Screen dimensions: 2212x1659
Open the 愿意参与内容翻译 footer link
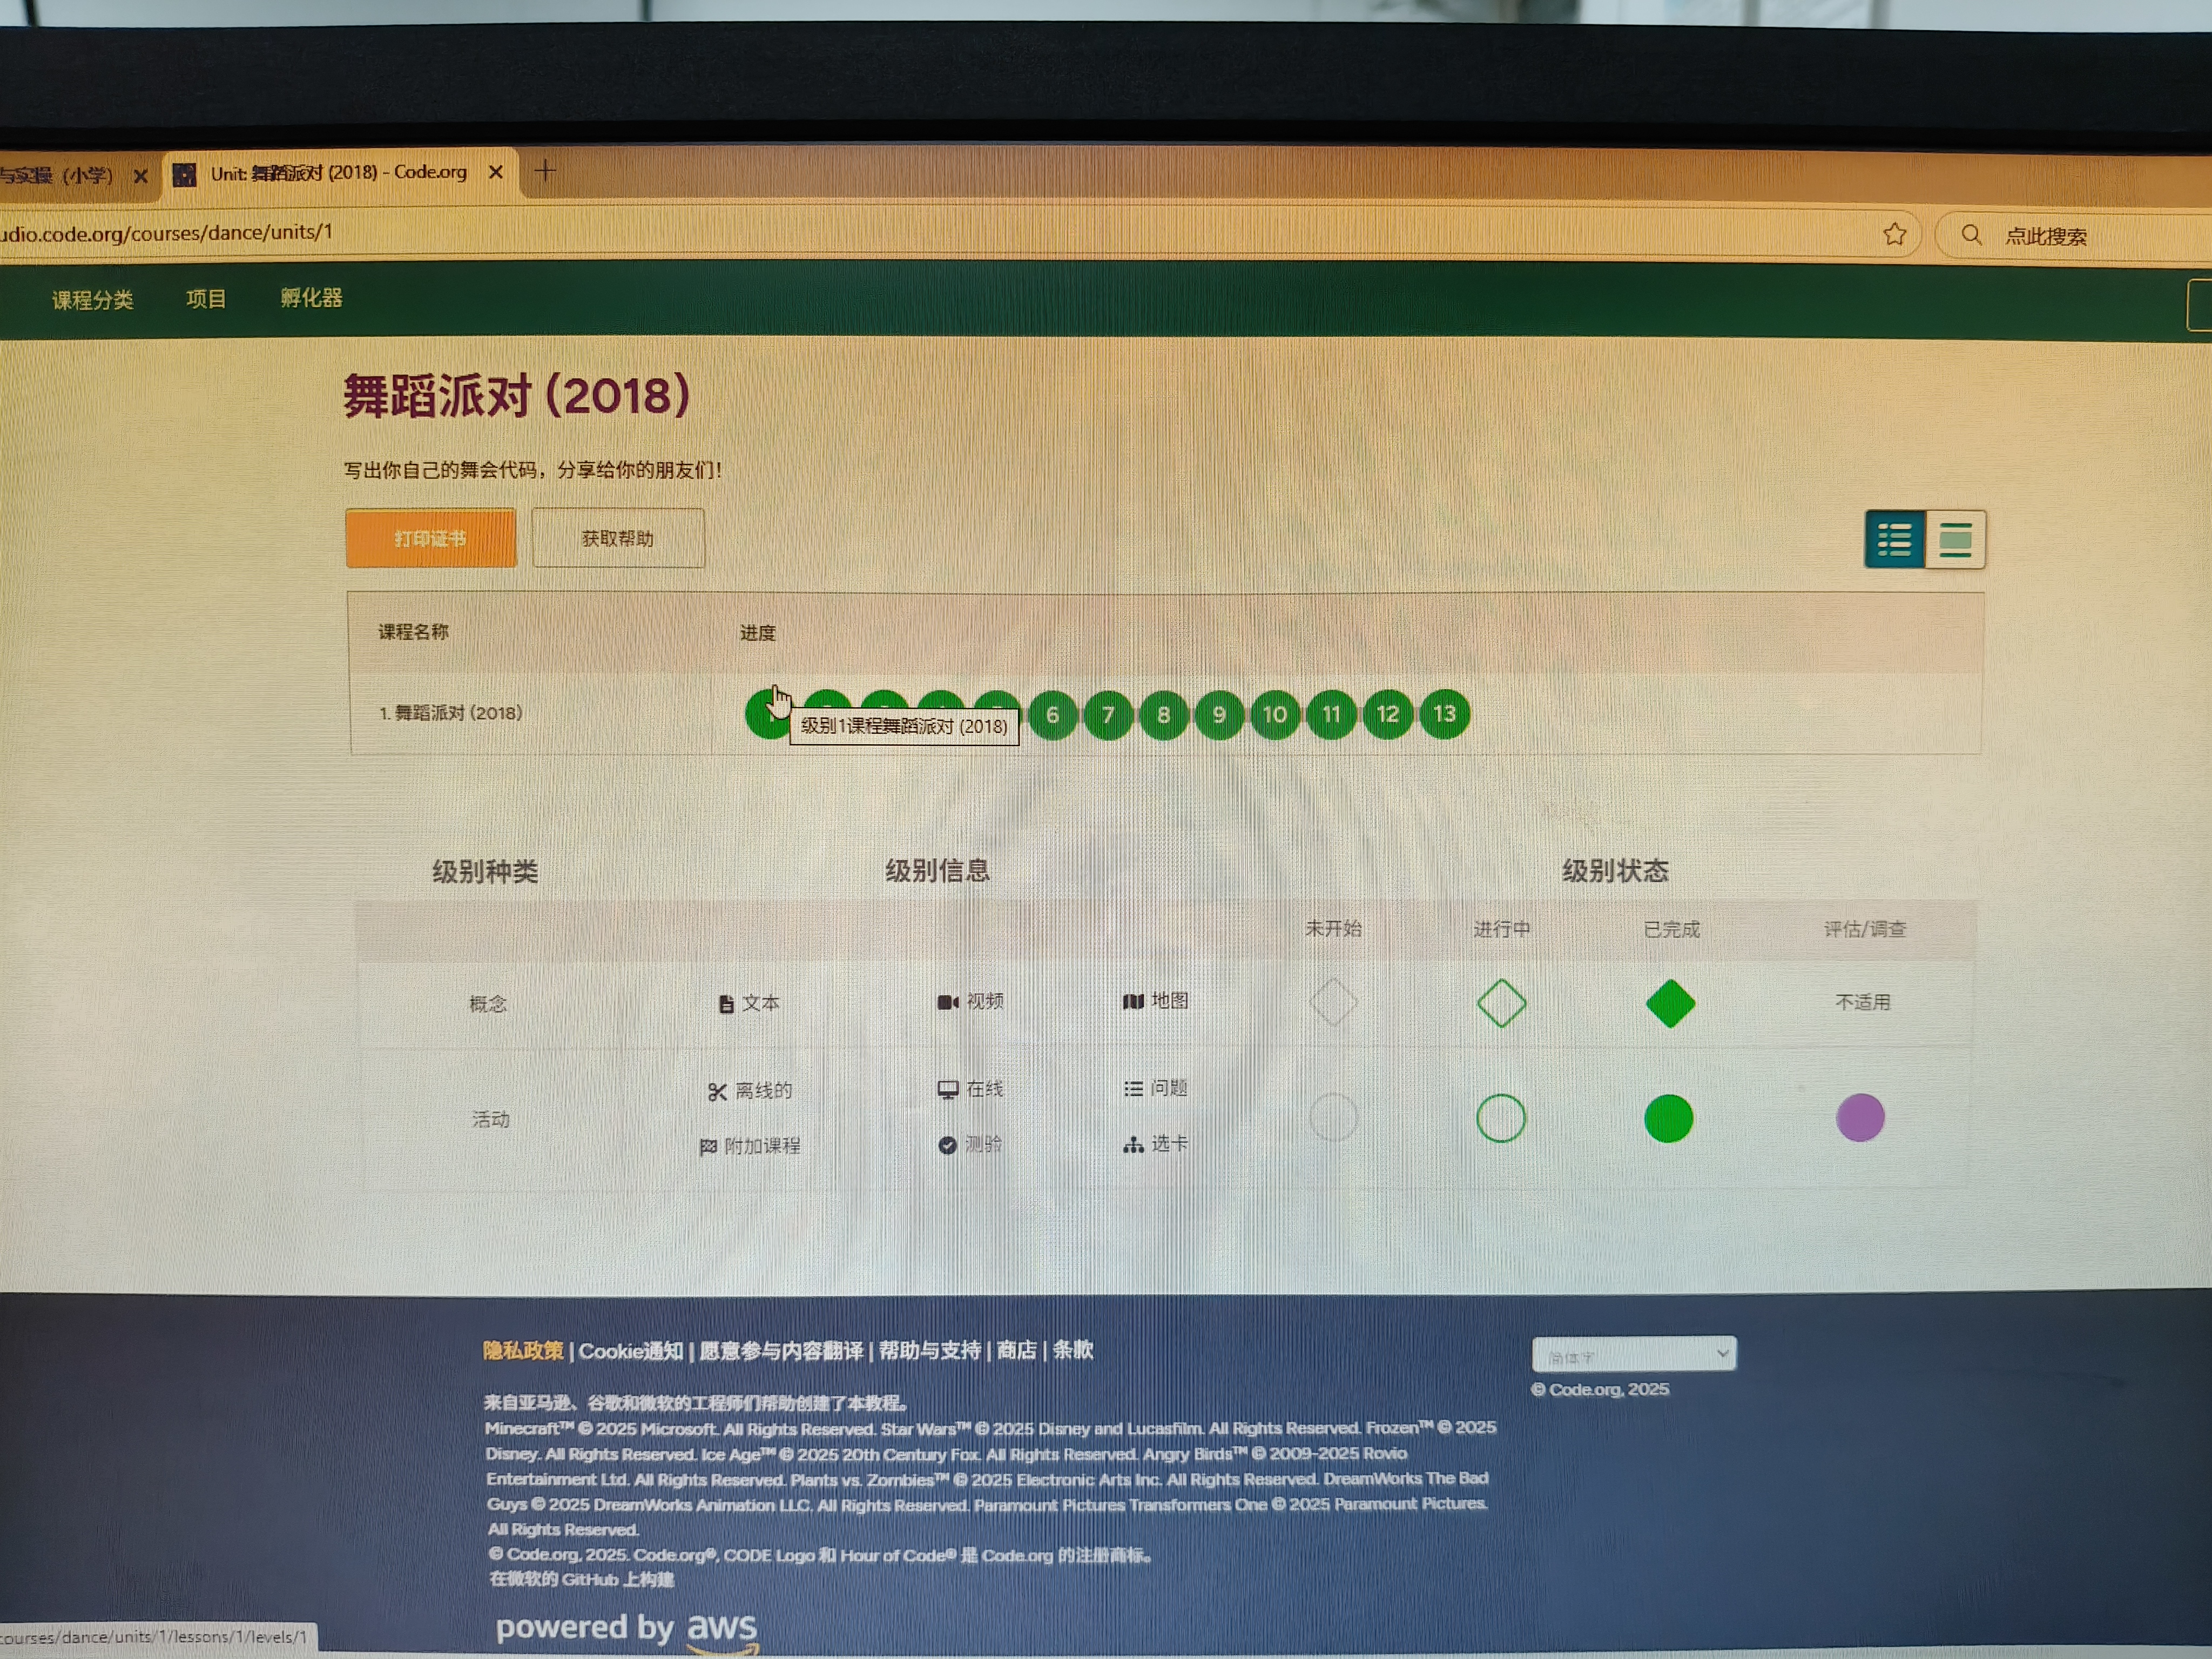click(781, 1351)
